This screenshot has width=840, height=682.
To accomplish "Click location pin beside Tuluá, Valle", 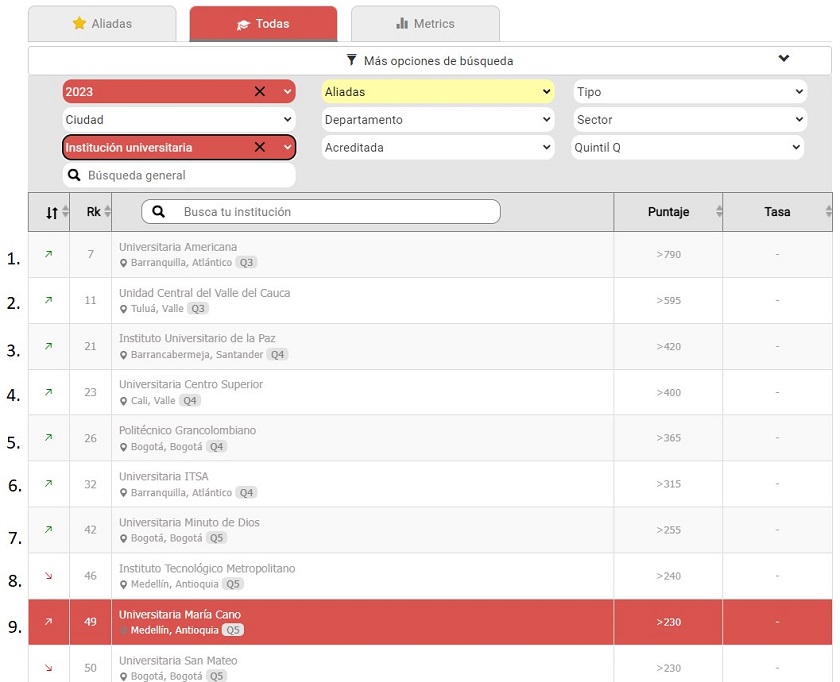I will (123, 309).
